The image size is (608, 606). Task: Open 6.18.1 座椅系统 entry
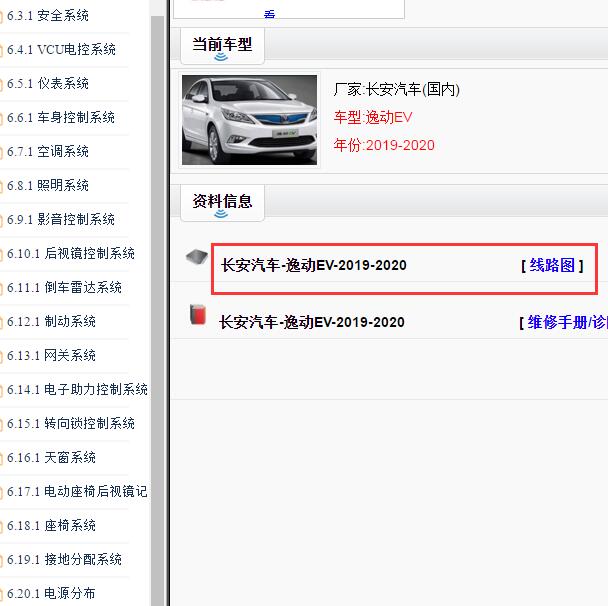click(x=51, y=525)
